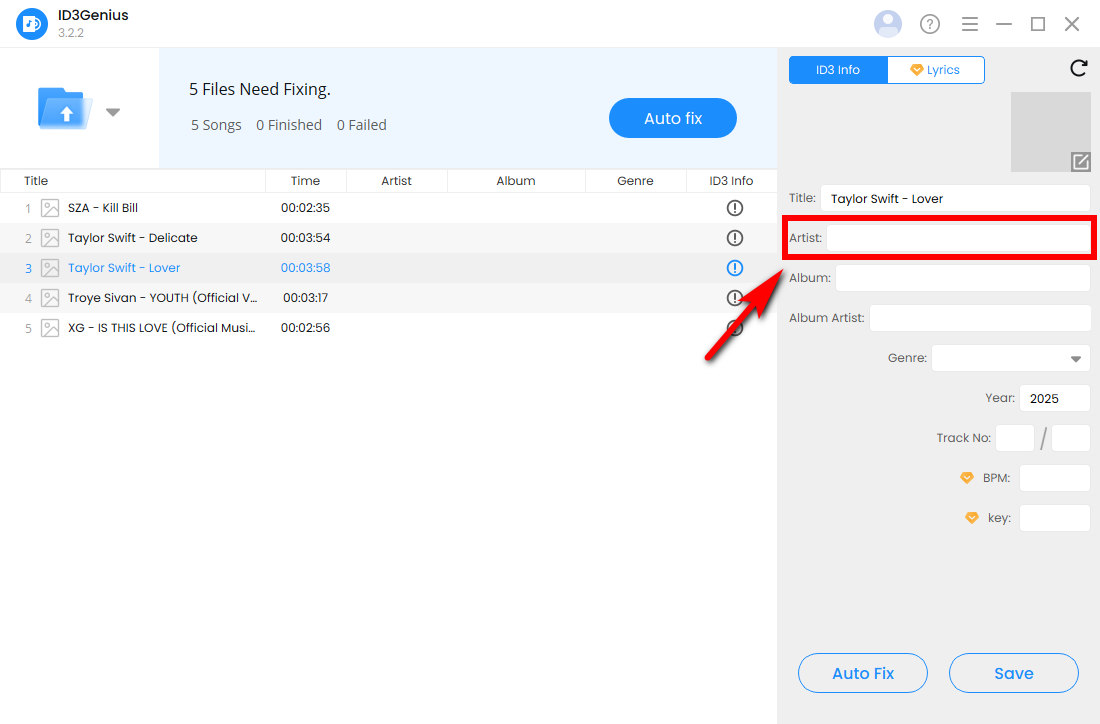Click the 0 Finished counter
Image resolution: width=1100 pixels, height=724 pixels.
pyautogui.click(x=289, y=125)
